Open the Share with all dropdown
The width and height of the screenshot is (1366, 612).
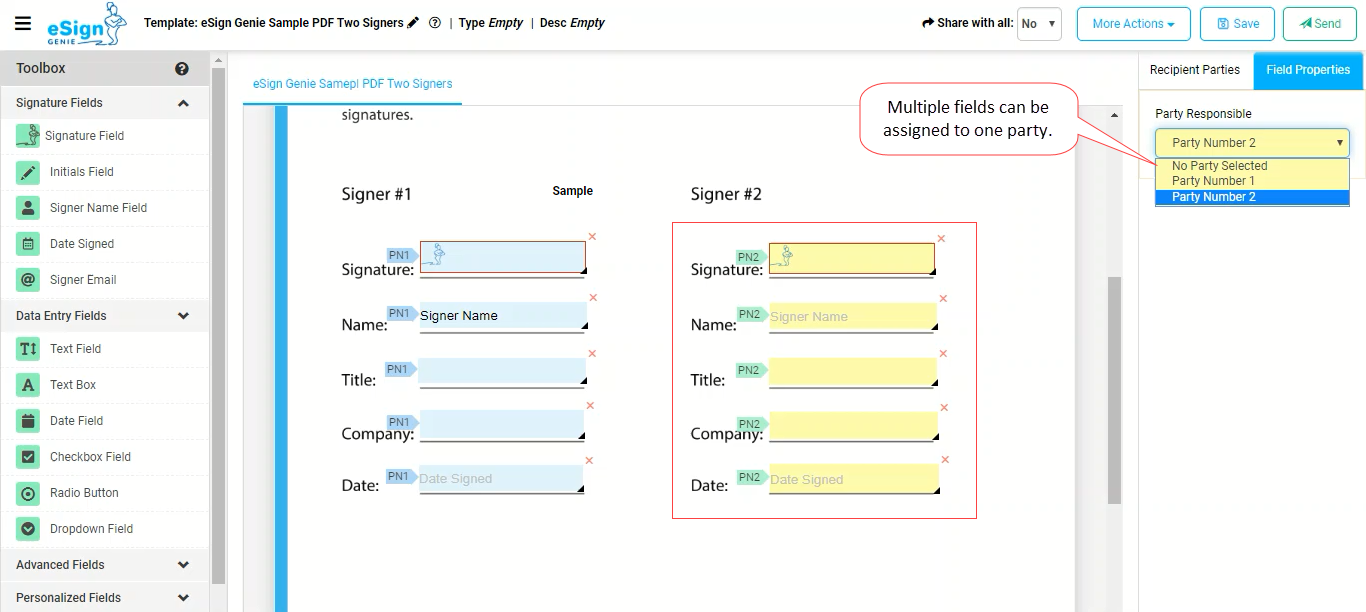[x=1039, y=24]
